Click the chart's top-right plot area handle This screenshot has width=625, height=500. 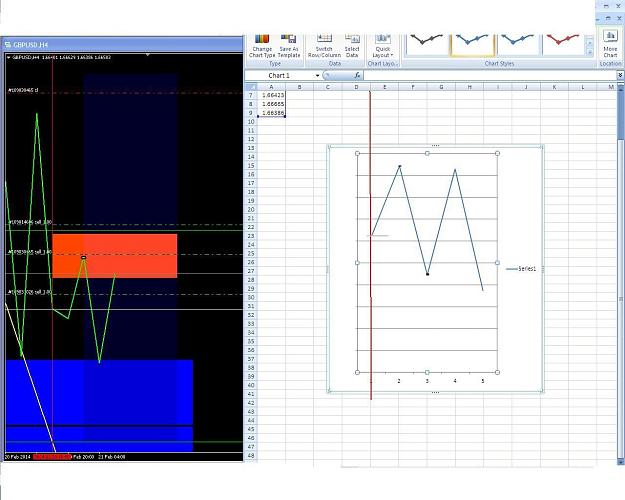coord(497,153)
